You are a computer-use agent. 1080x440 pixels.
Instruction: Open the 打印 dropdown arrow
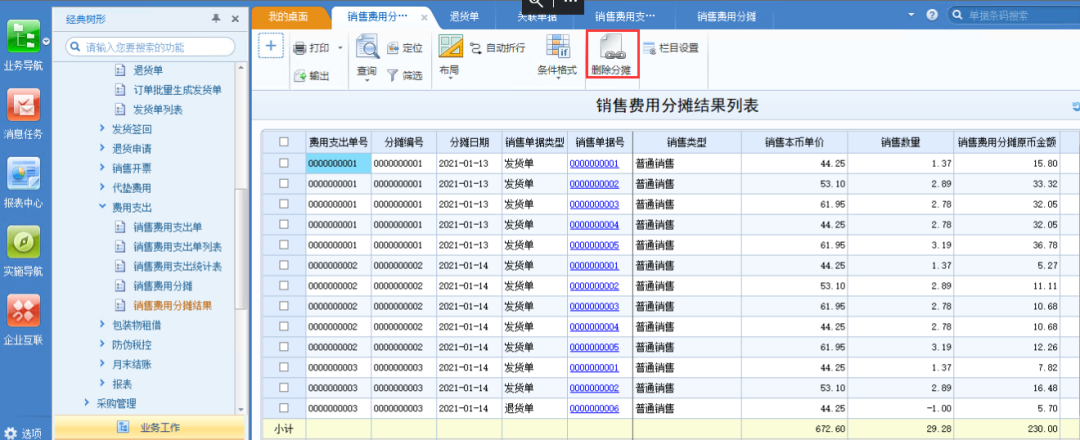pyautogui.click(x=340, y=48)
